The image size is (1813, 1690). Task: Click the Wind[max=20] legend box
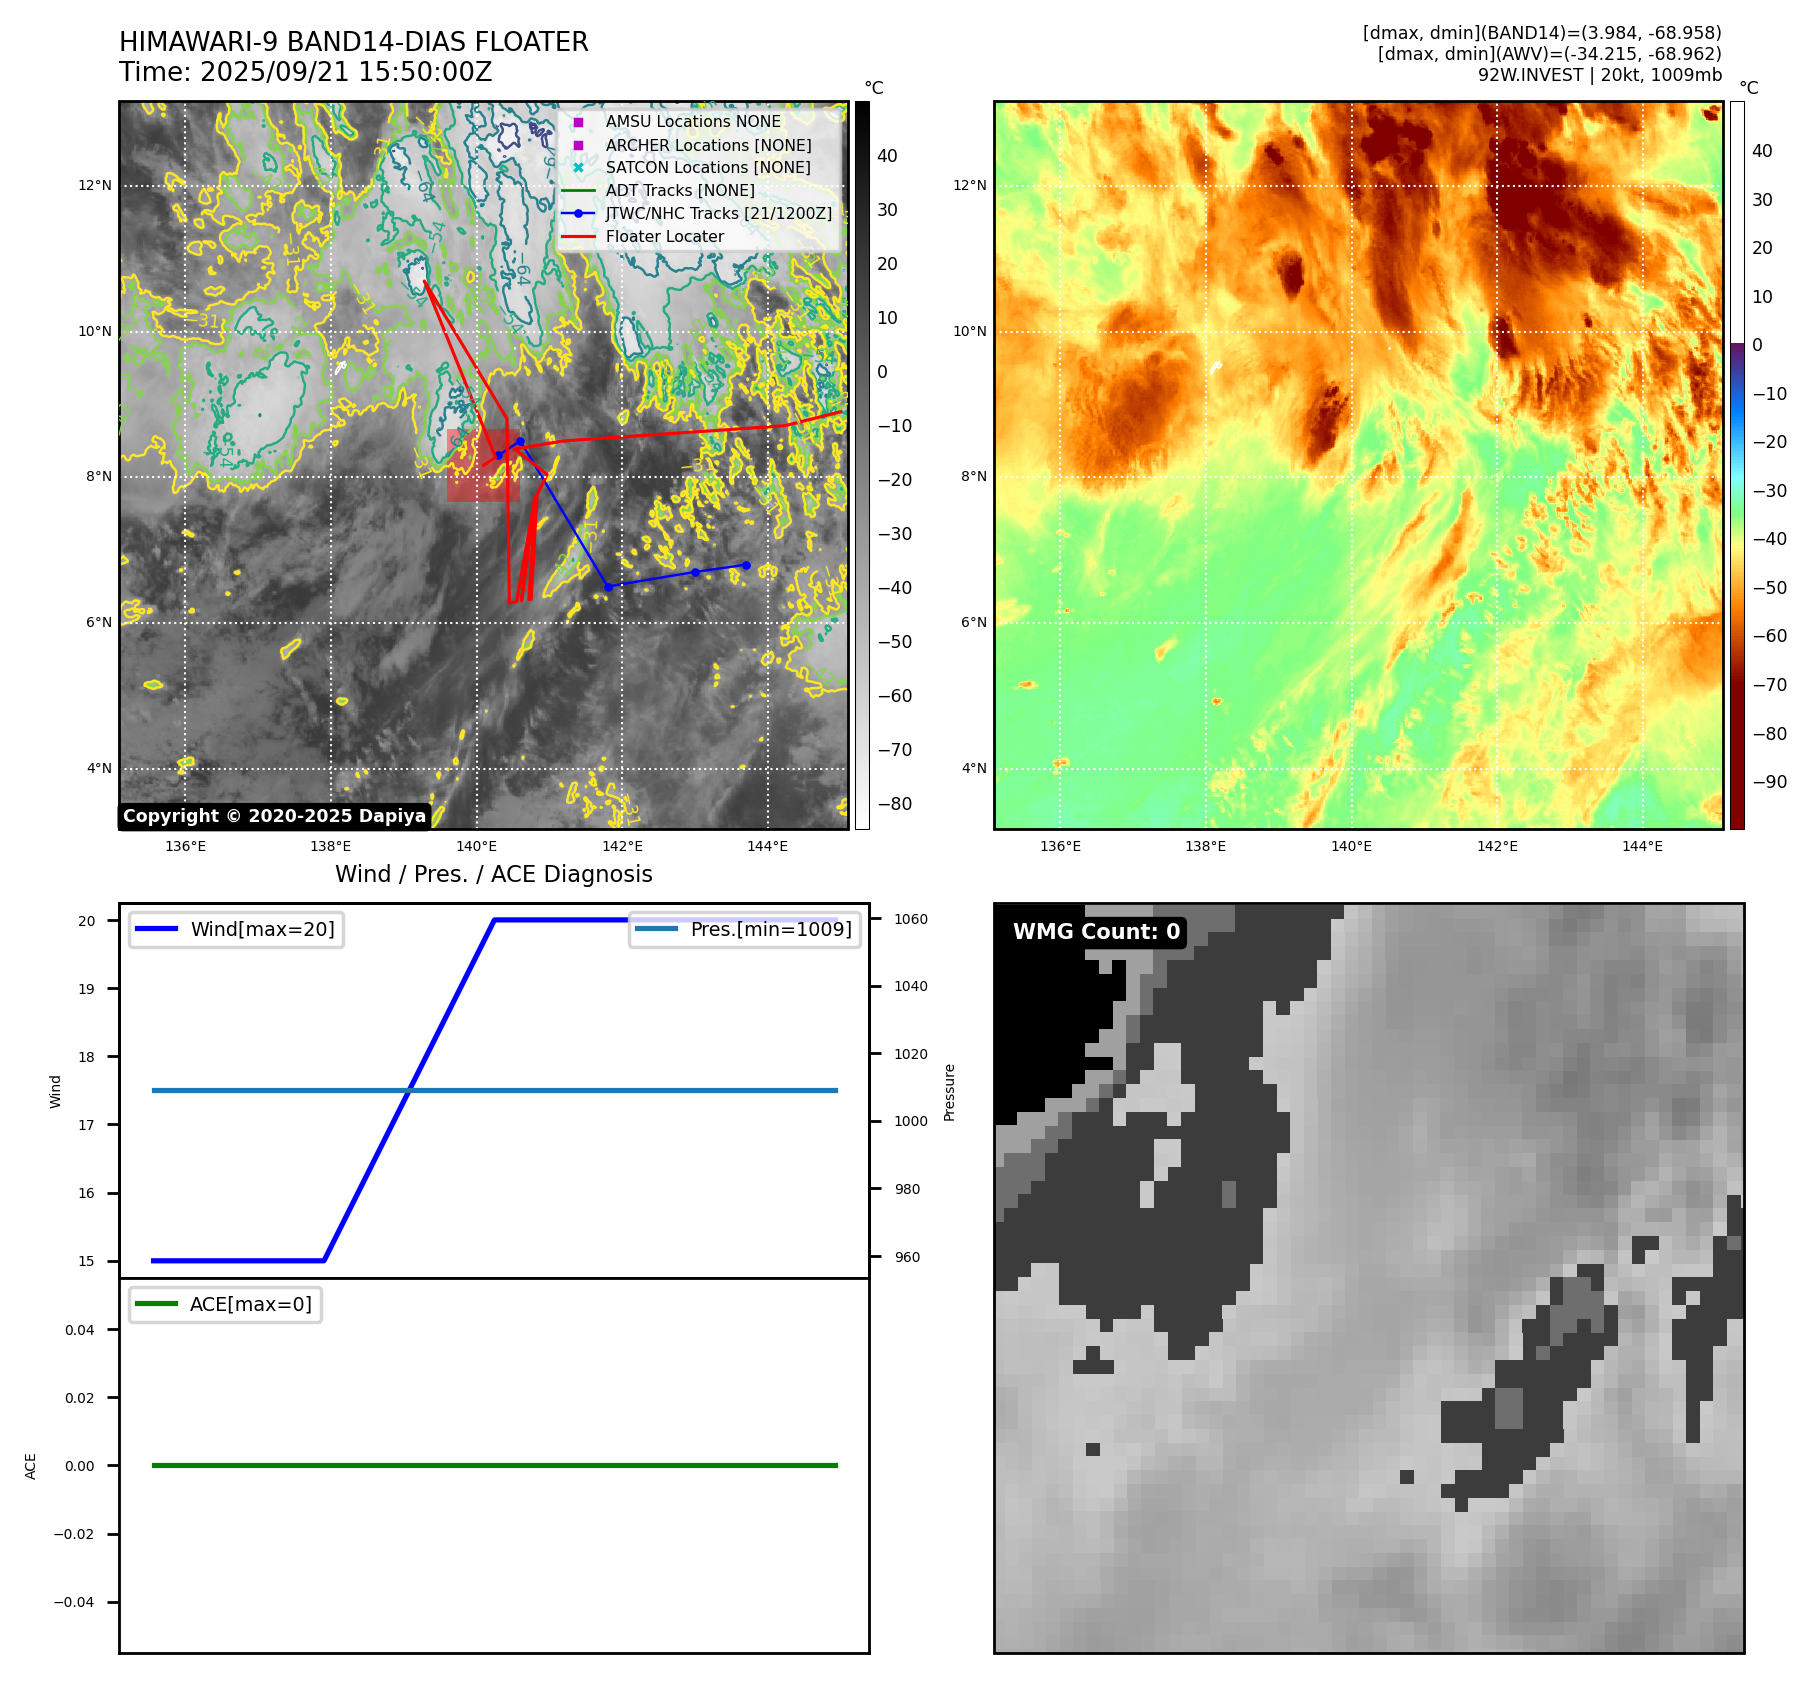(236, 929)
